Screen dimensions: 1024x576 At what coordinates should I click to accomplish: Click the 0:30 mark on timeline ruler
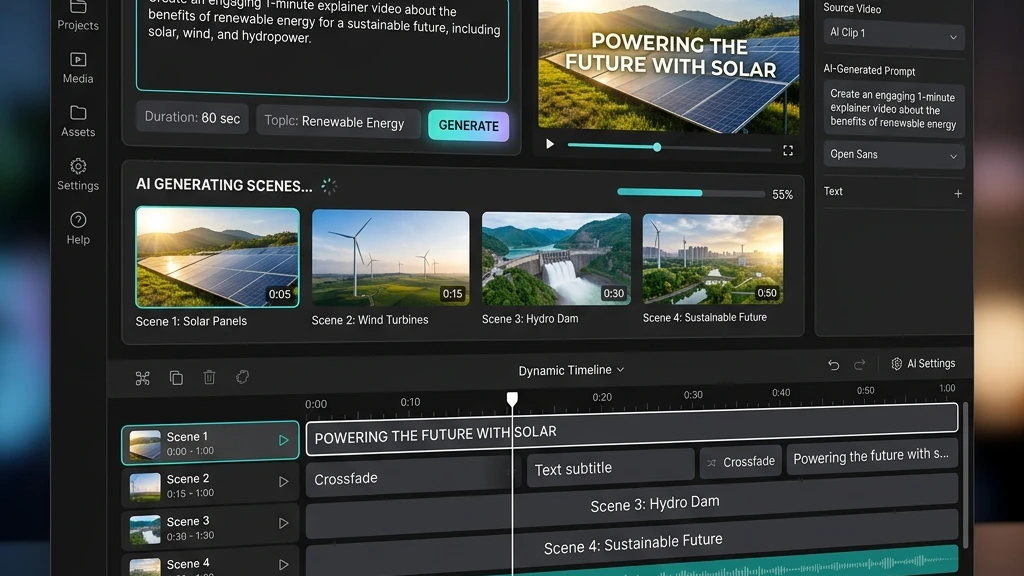(693, 395)
